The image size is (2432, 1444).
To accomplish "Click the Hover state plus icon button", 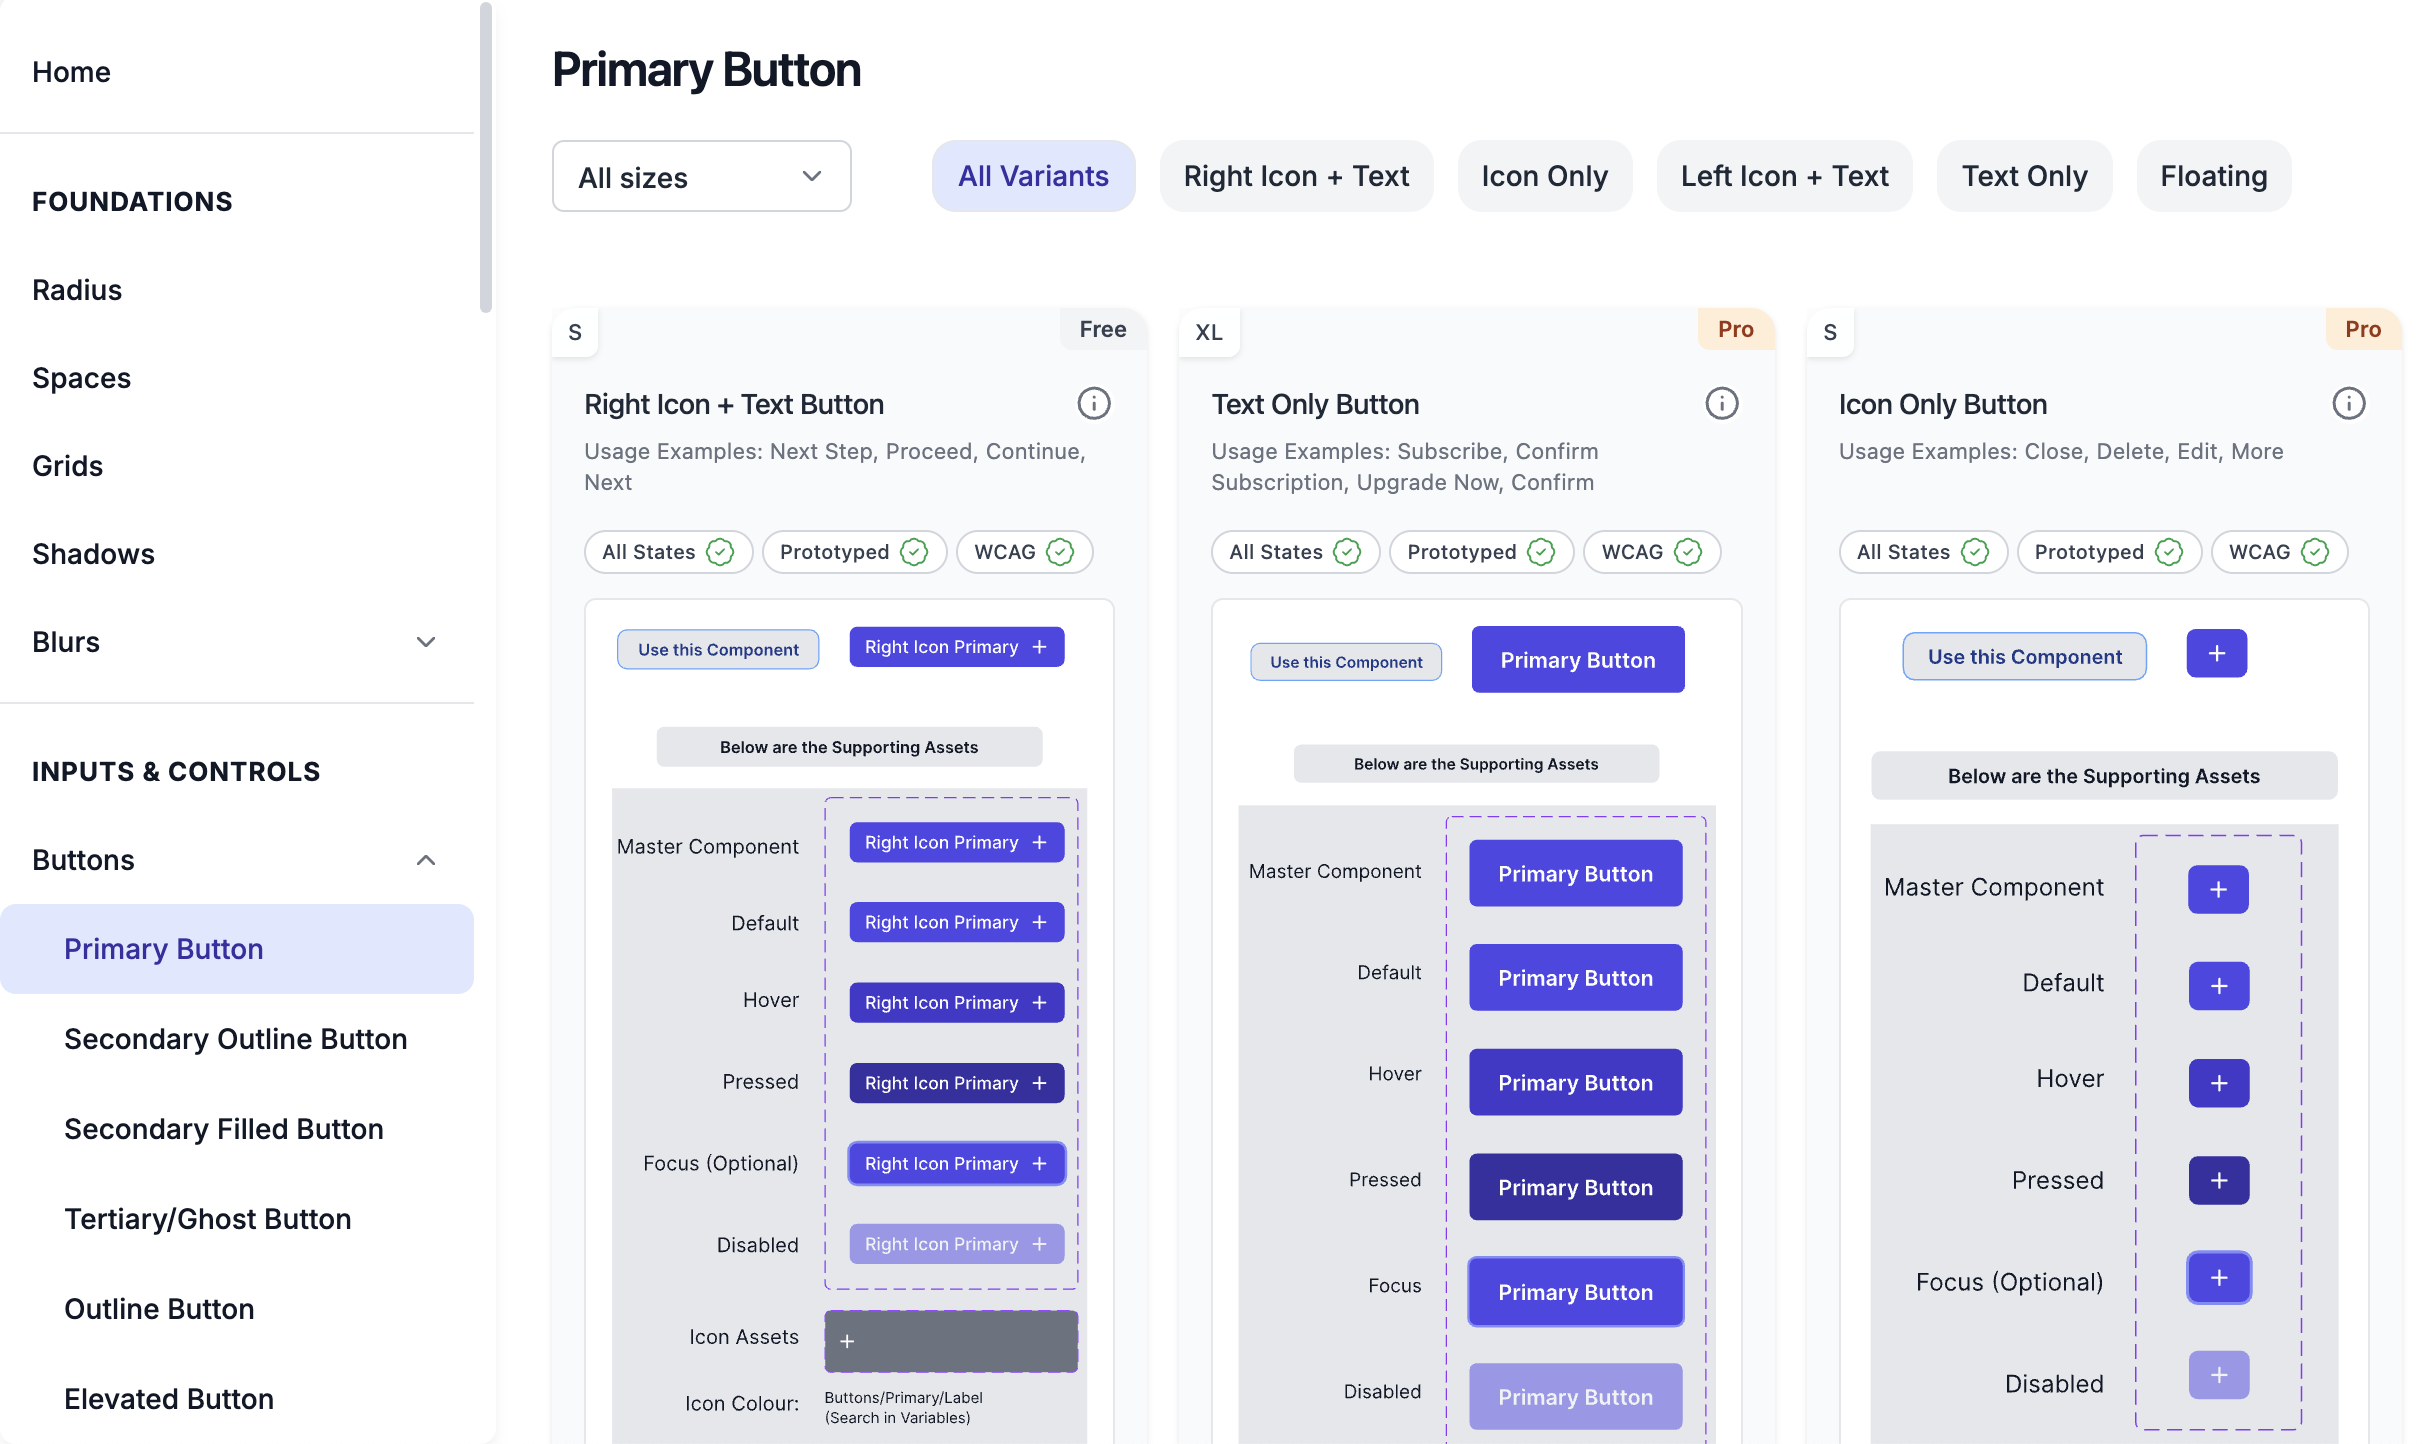I will coord(2218,1083).
